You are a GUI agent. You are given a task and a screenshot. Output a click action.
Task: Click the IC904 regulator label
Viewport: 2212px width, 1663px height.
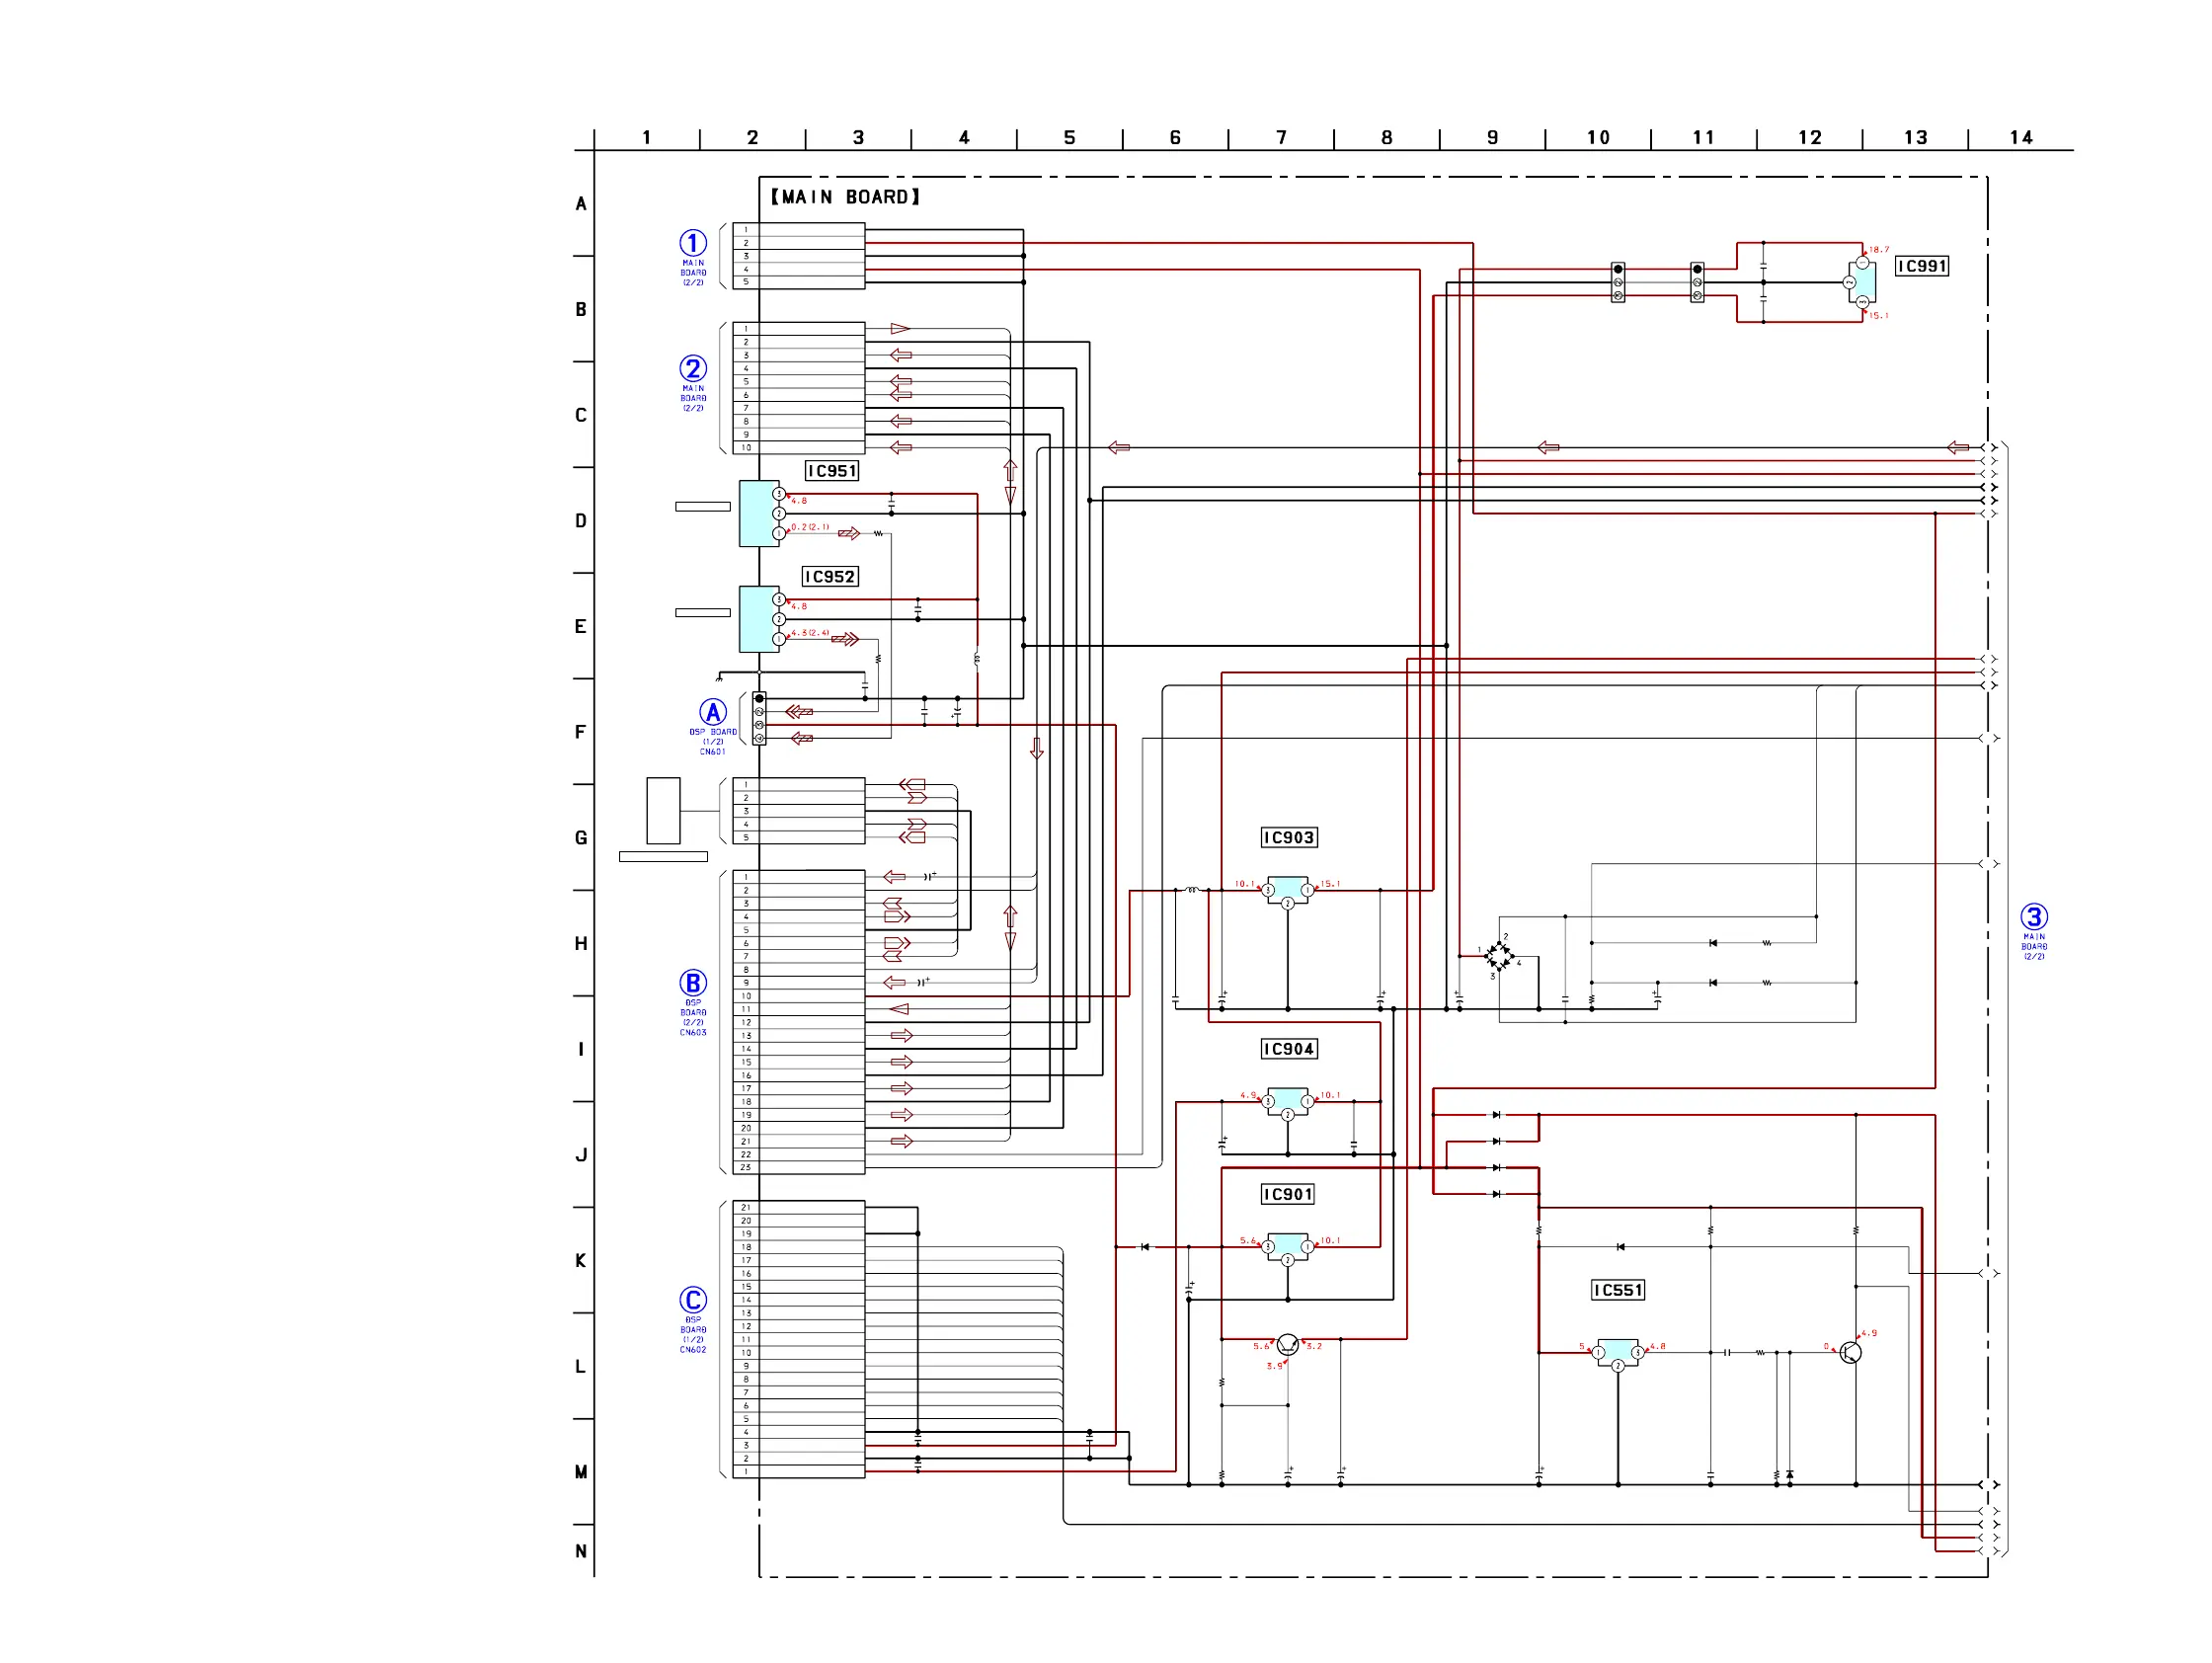tap(1288, 1049)
